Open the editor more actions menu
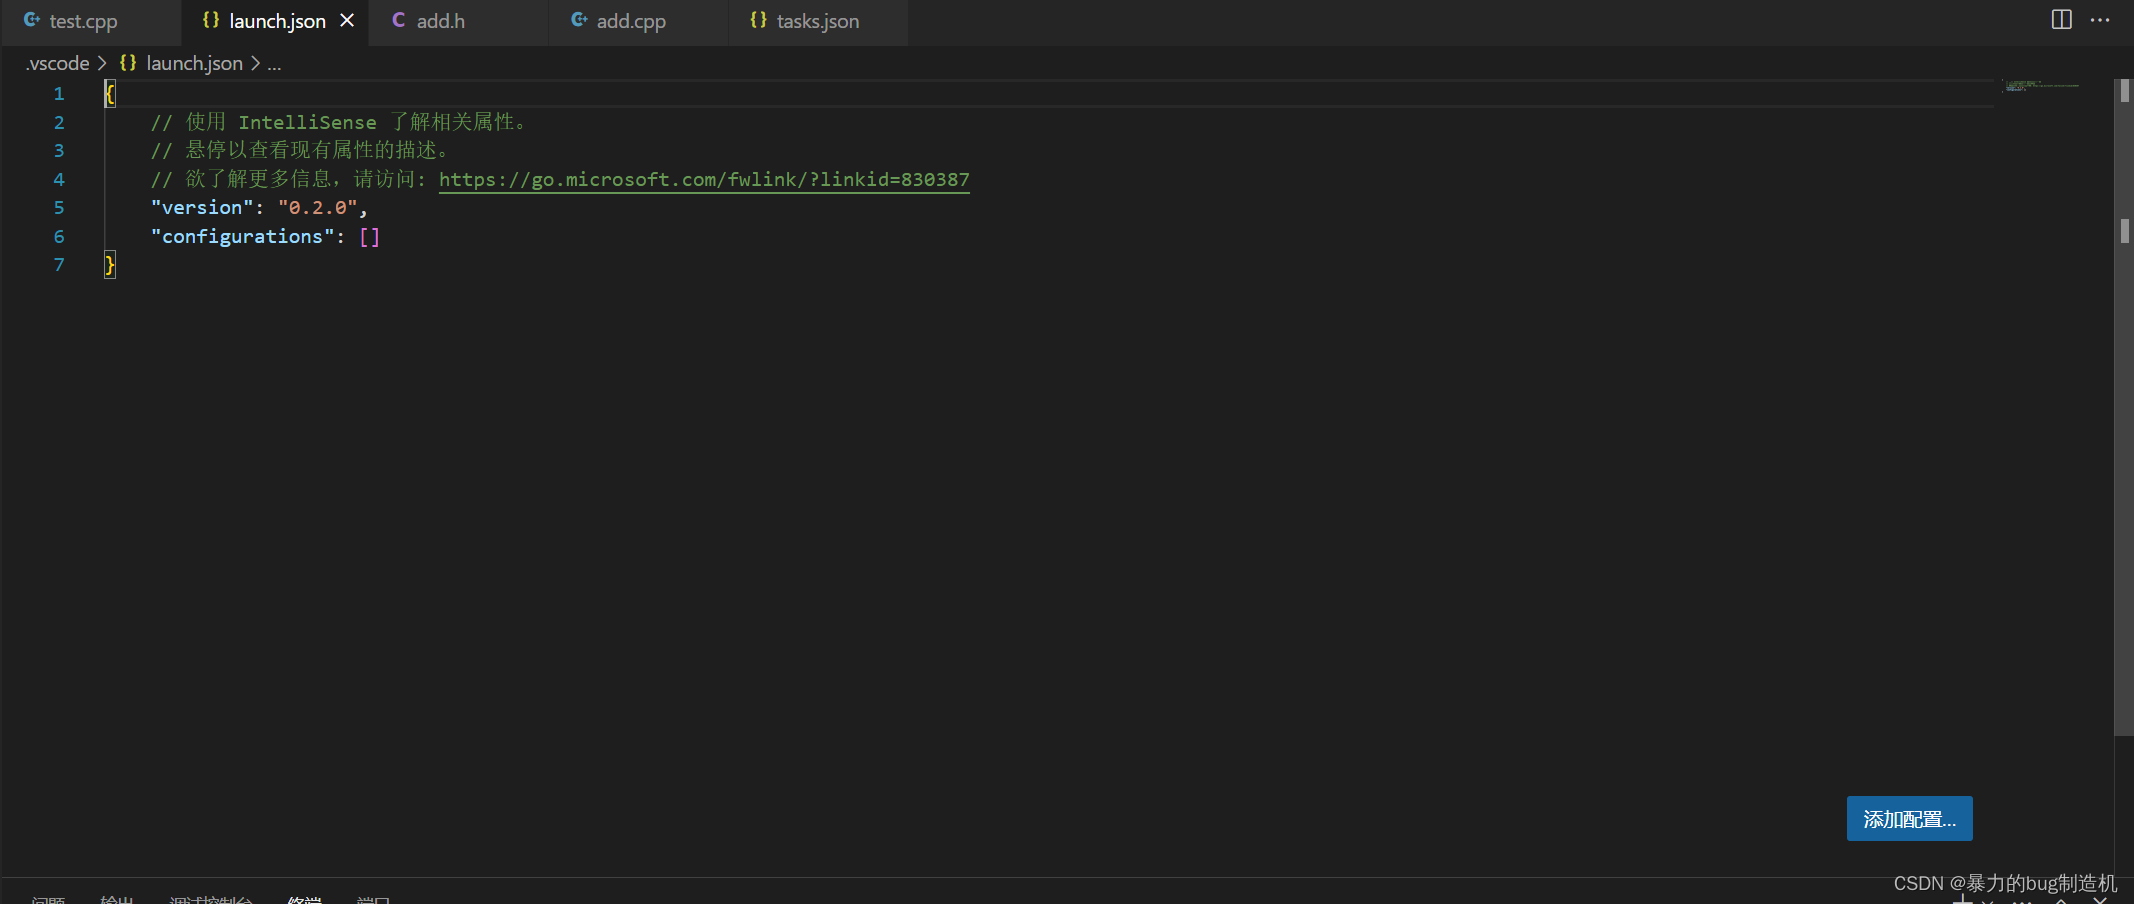This screenshot has width=2134, height=904. [x=2100, y=19]
